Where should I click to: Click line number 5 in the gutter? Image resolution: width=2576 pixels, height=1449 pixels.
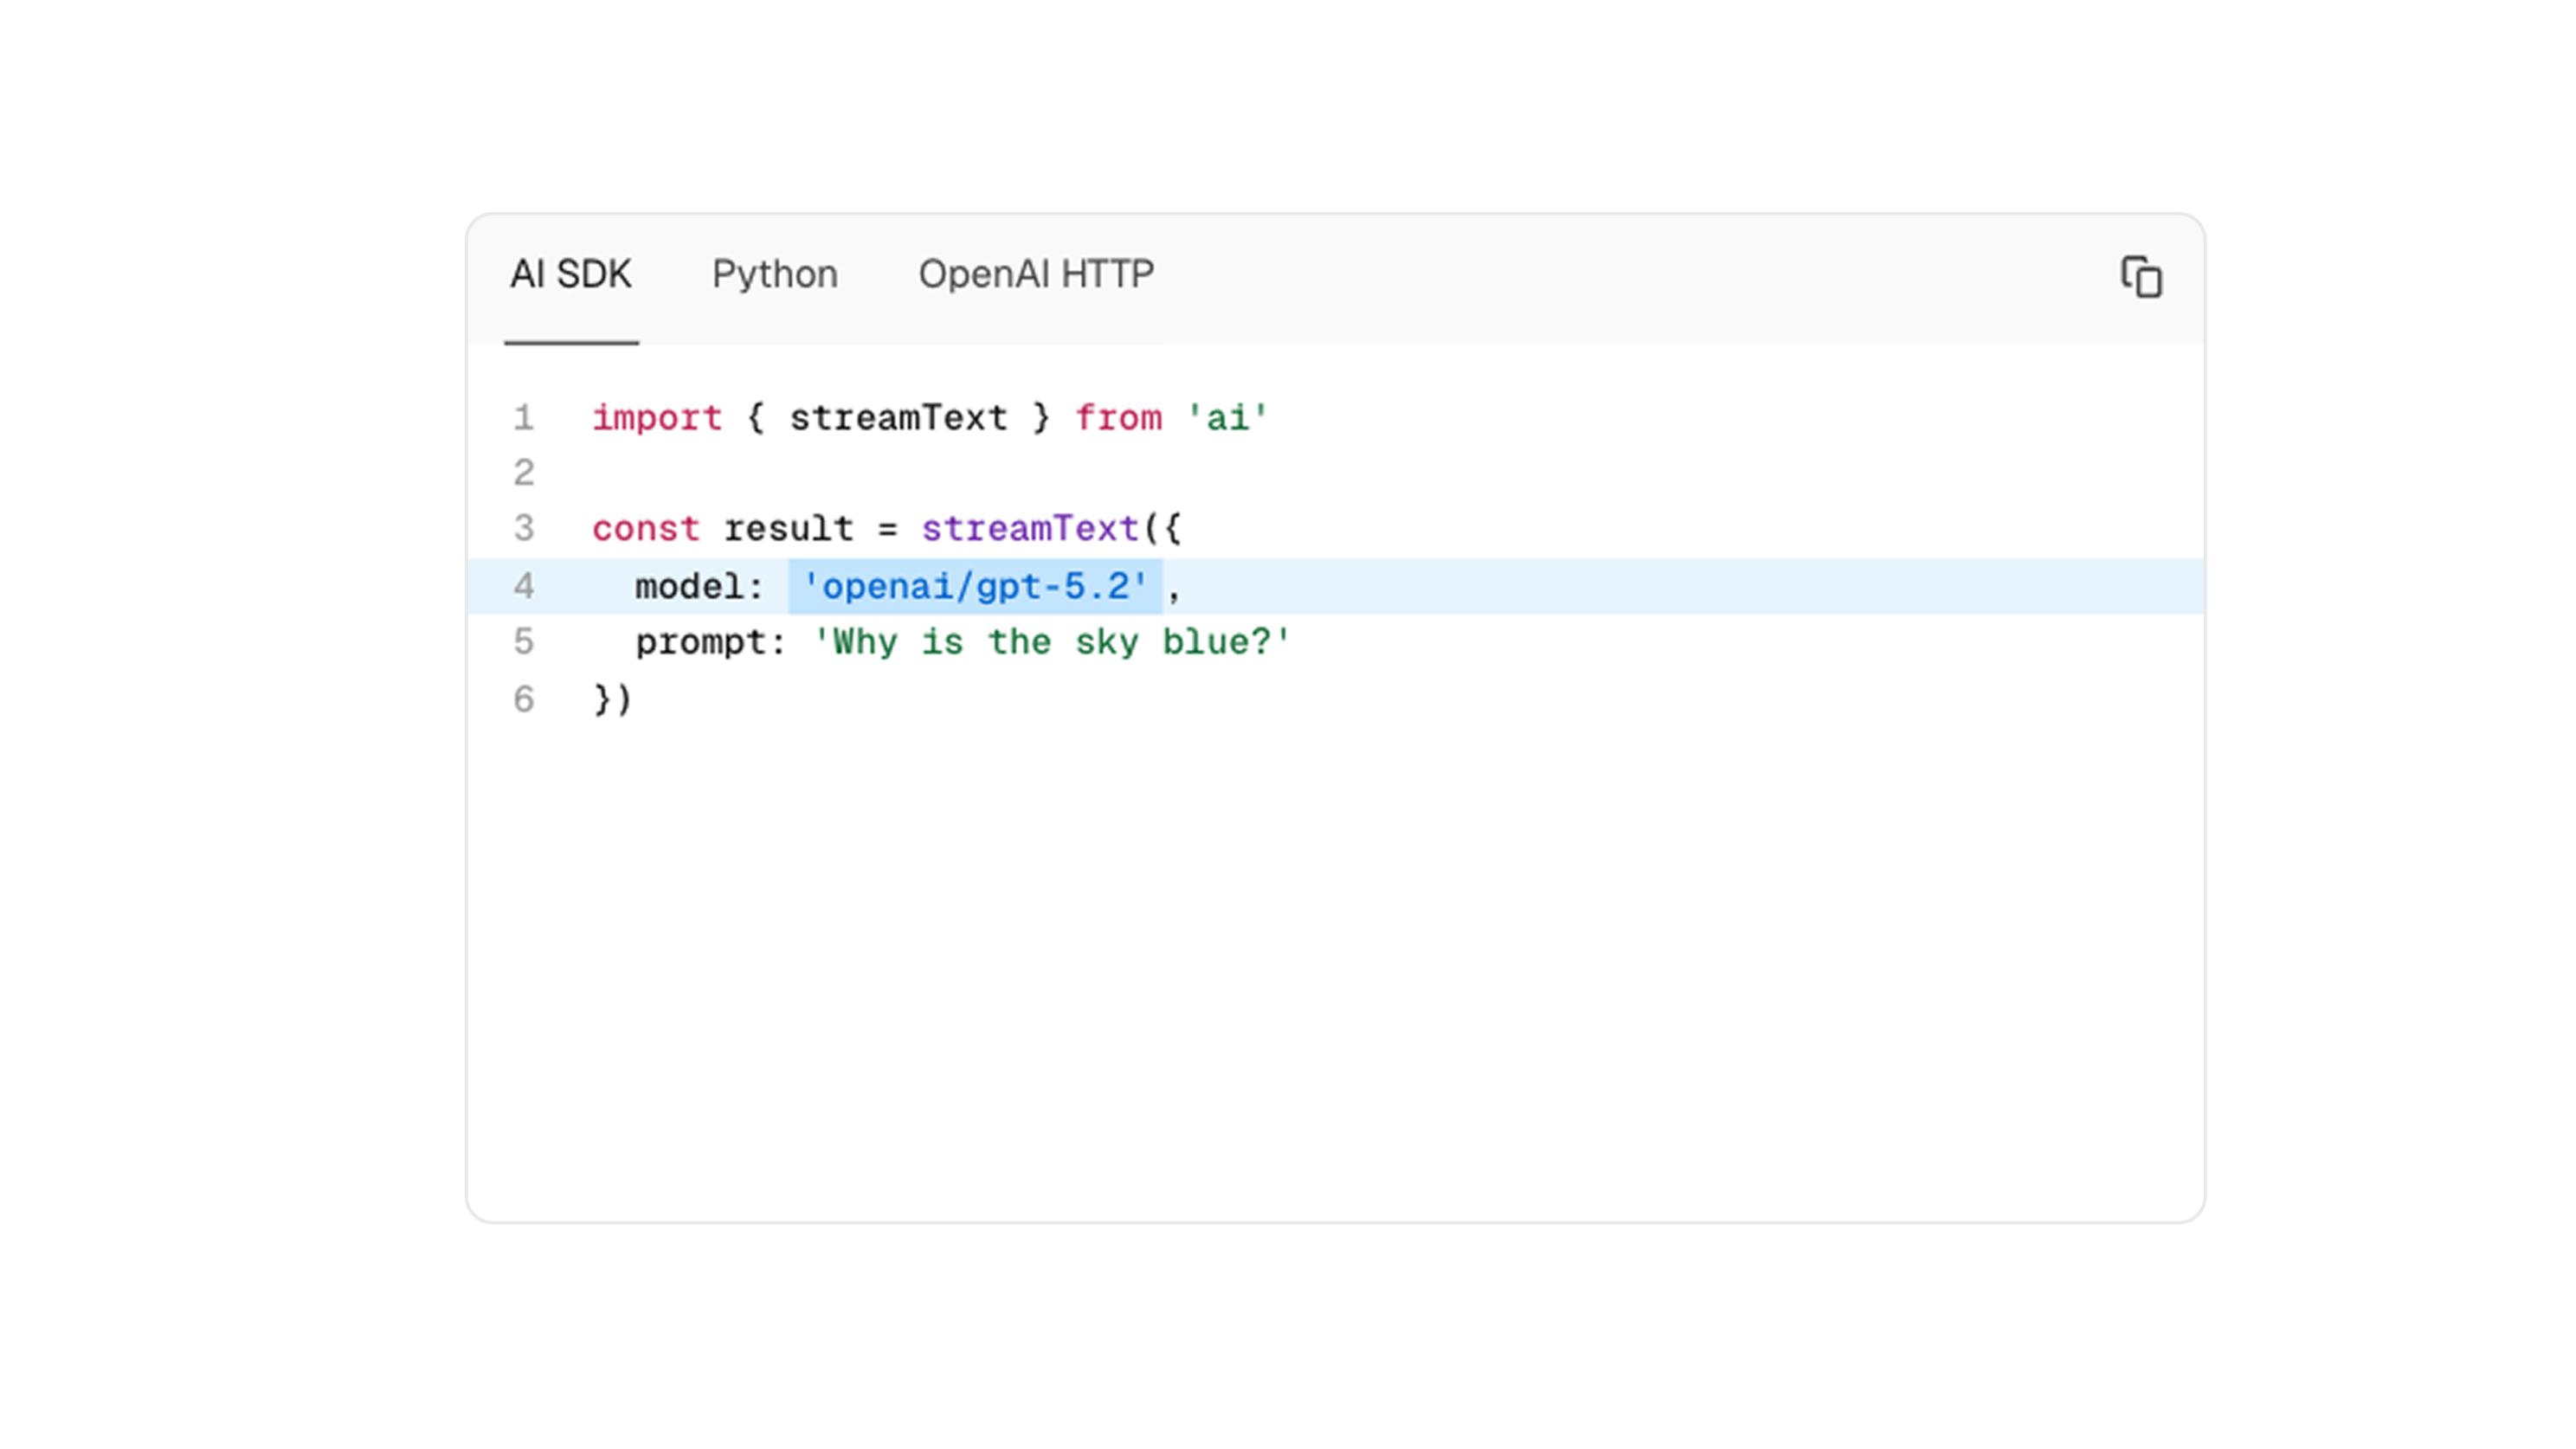click(524, 642)
